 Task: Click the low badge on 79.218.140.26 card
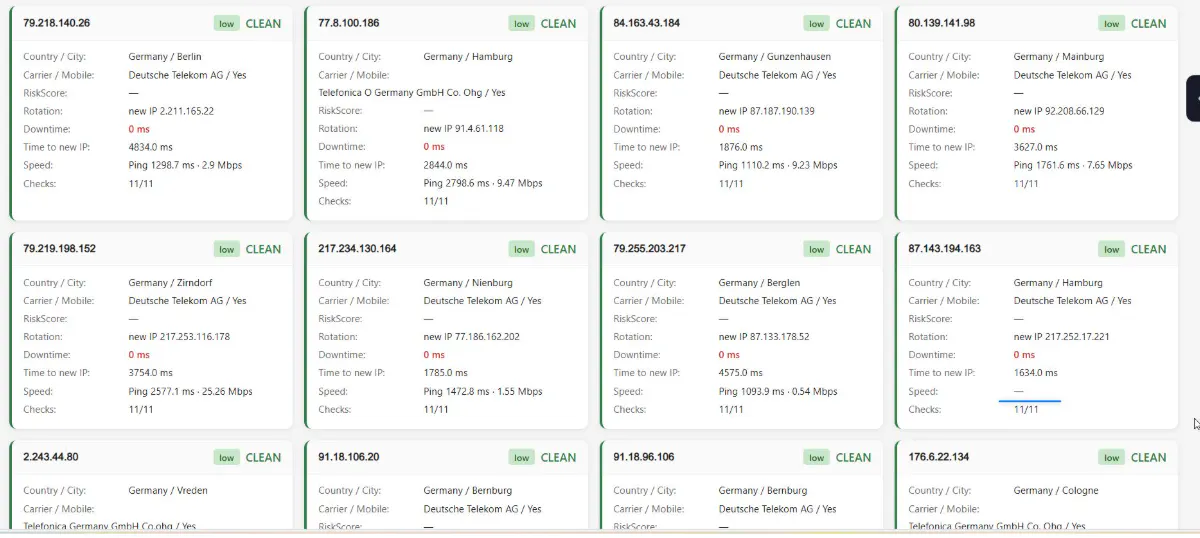[227, 24]
